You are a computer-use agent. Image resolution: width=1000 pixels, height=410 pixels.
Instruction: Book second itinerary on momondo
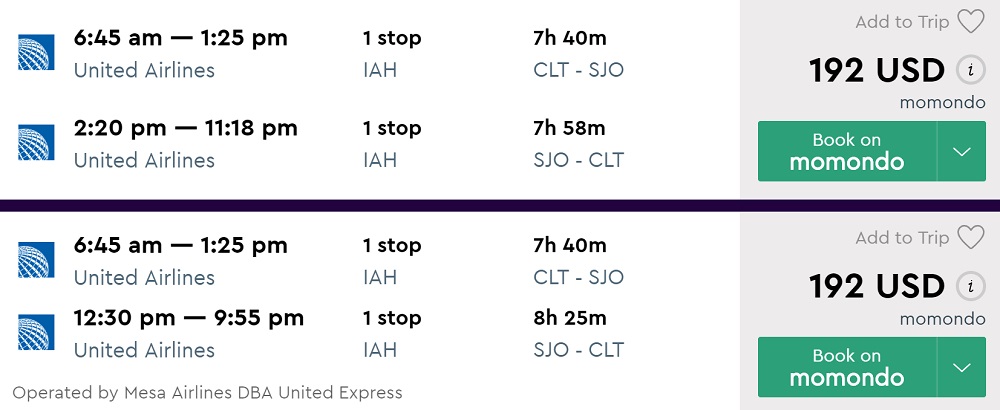(x=846, y=367)
